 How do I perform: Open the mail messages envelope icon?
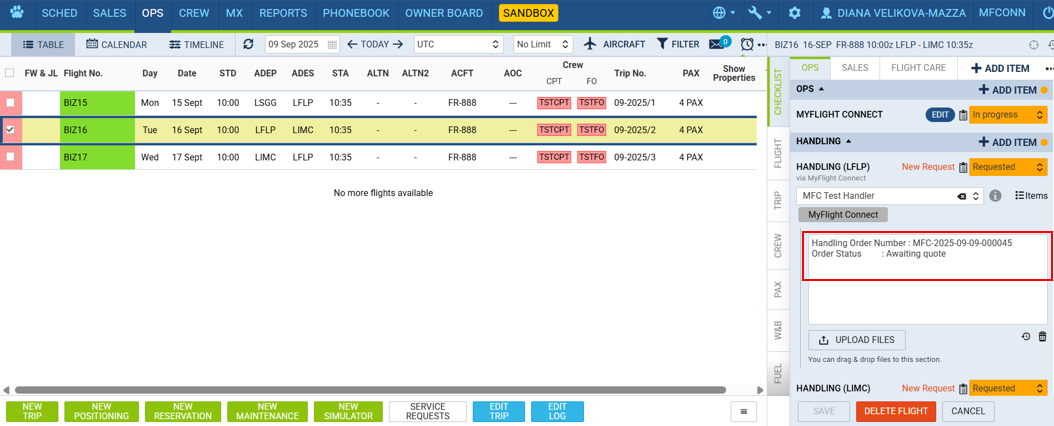point(716,45)
